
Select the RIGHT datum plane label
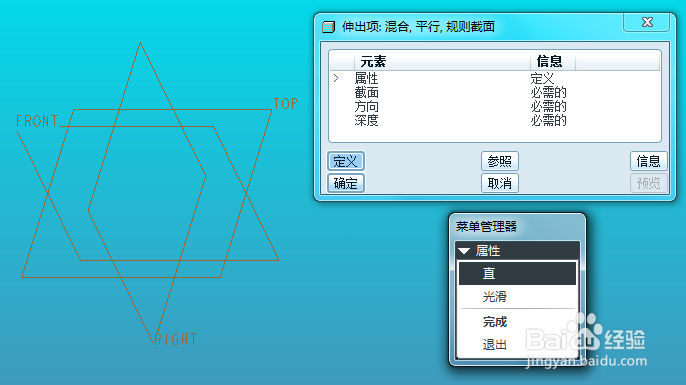(175, 339)
